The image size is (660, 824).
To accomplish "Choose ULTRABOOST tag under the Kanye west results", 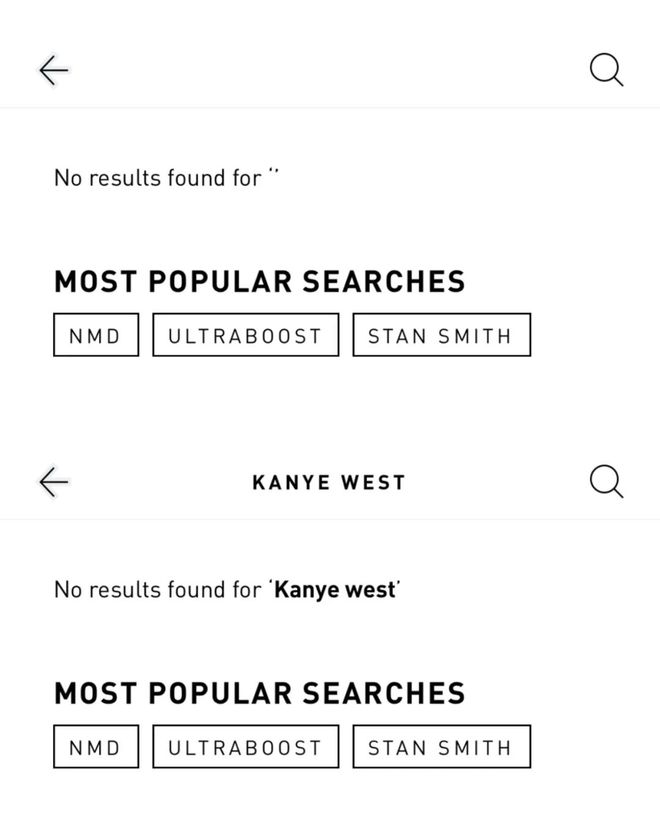I will click(x=245, y=748).
